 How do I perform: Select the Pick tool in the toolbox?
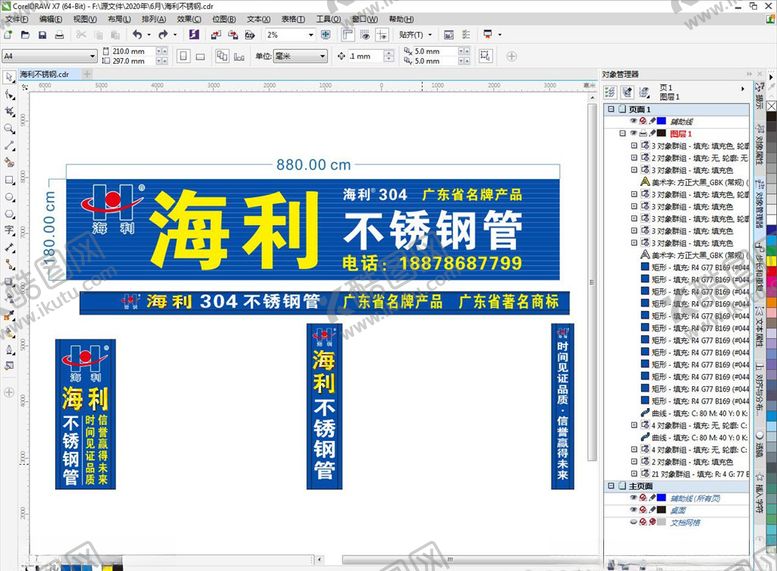(9, 77)
